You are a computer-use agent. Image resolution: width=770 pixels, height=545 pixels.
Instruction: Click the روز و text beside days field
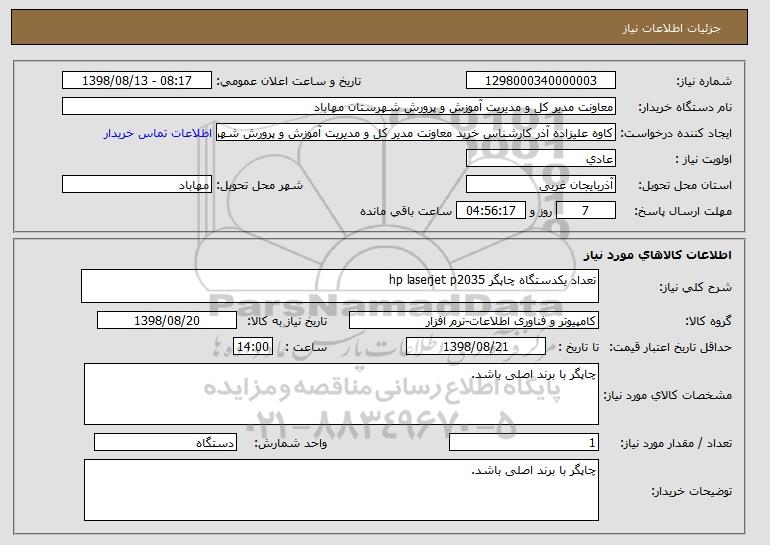pyautogui.click(x=541, y=212)
